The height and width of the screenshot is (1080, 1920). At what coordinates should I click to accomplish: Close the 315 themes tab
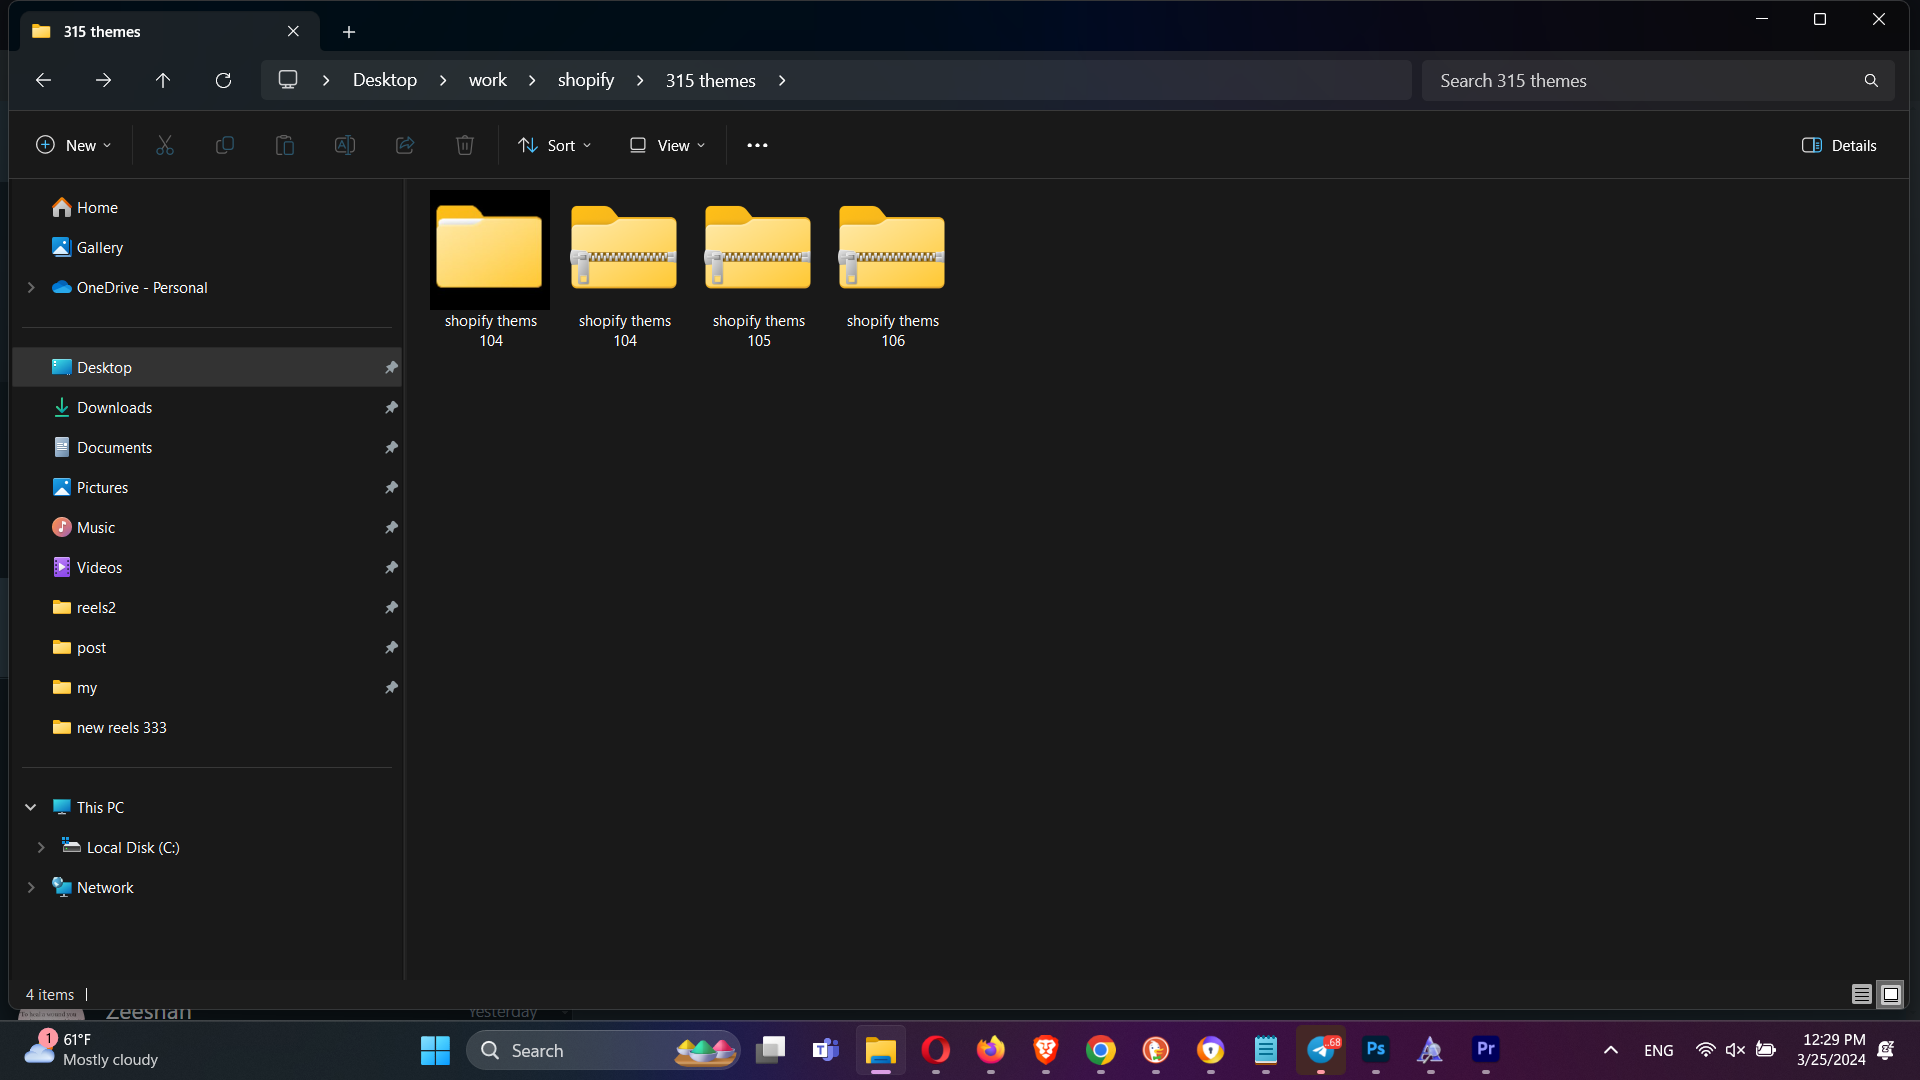click(x=293, y=31)
